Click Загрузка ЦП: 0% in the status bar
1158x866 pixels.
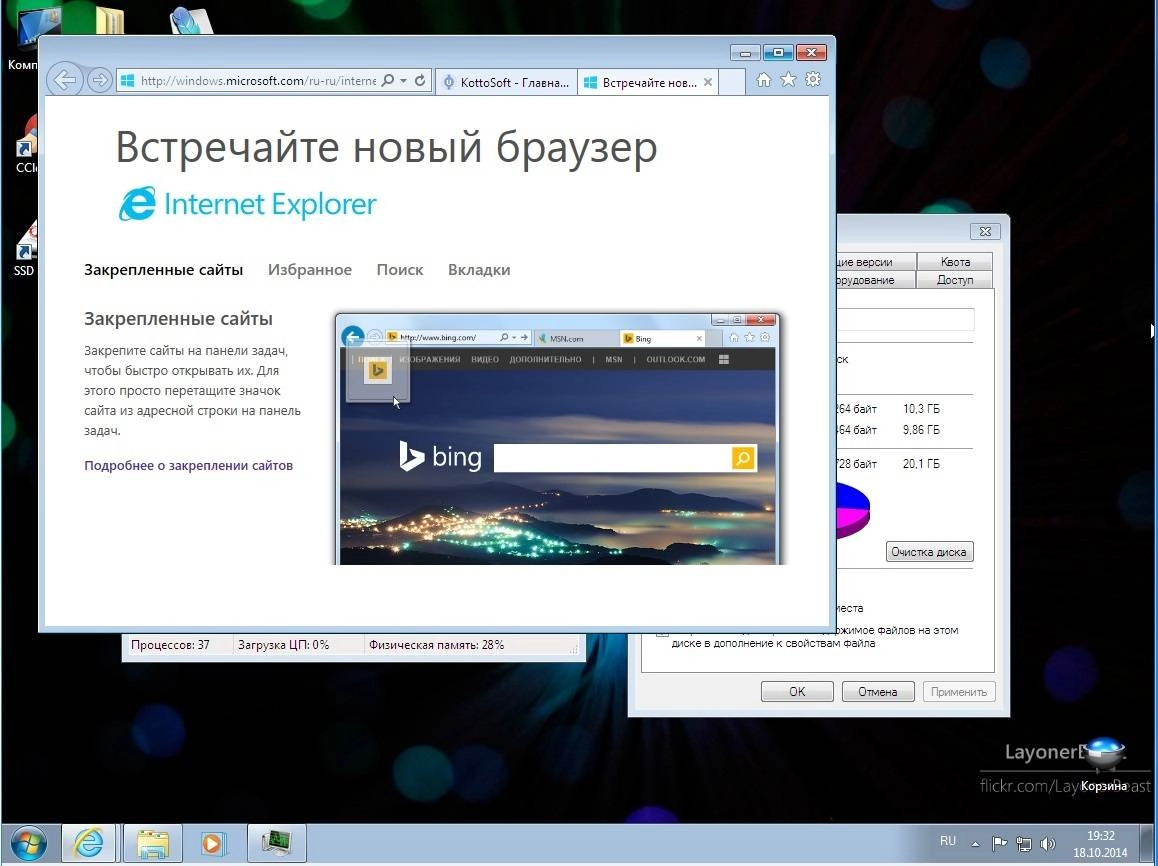[283, 645]
